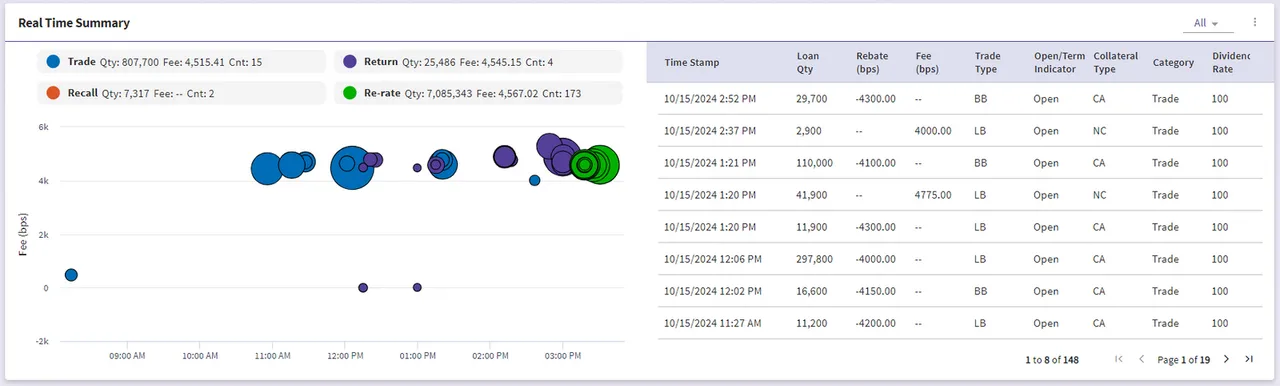Go to first page arrow
1280x386 pixels.
point(1119,359)
